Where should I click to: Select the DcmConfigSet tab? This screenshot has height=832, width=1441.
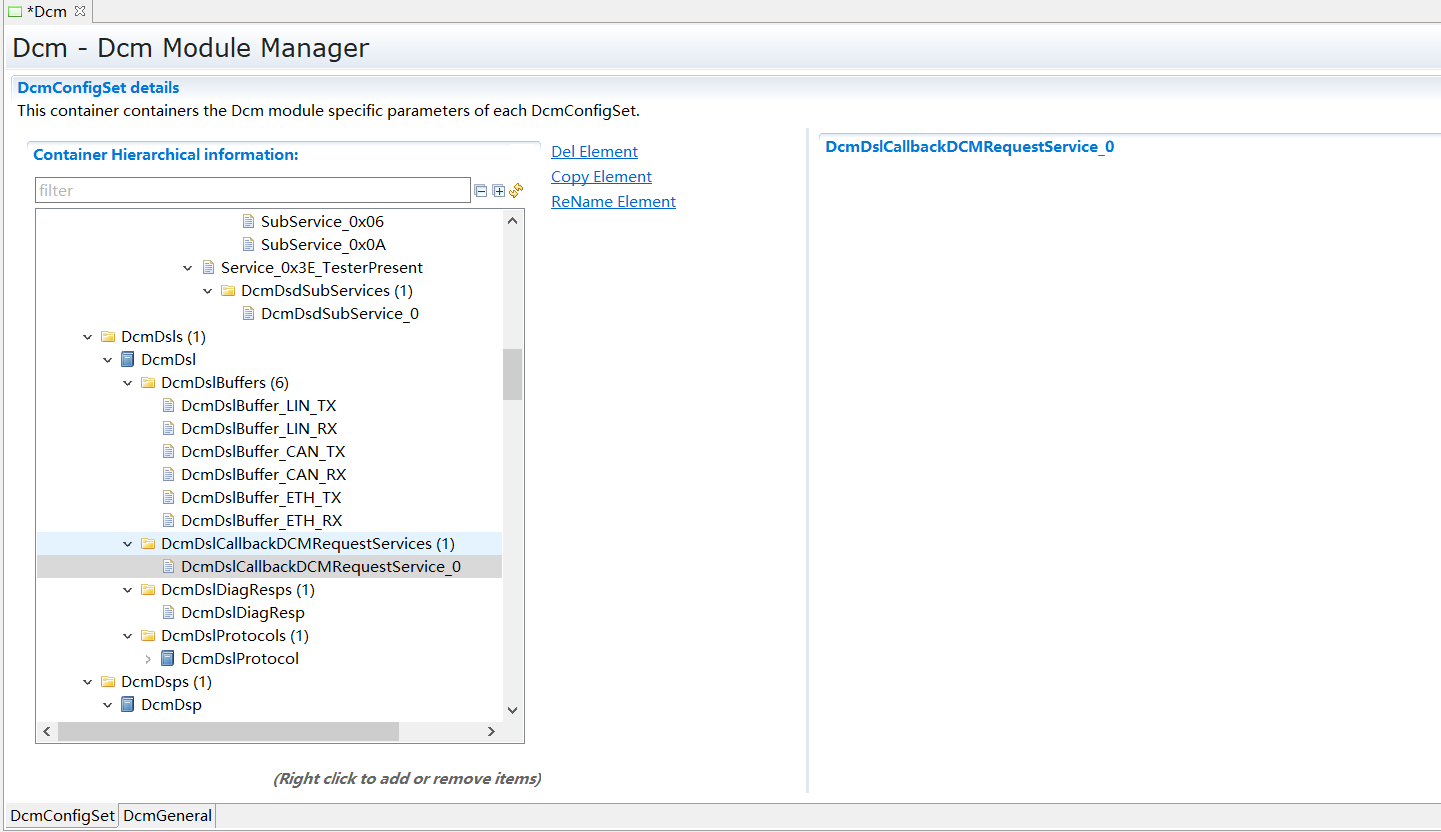pos(62,815)
